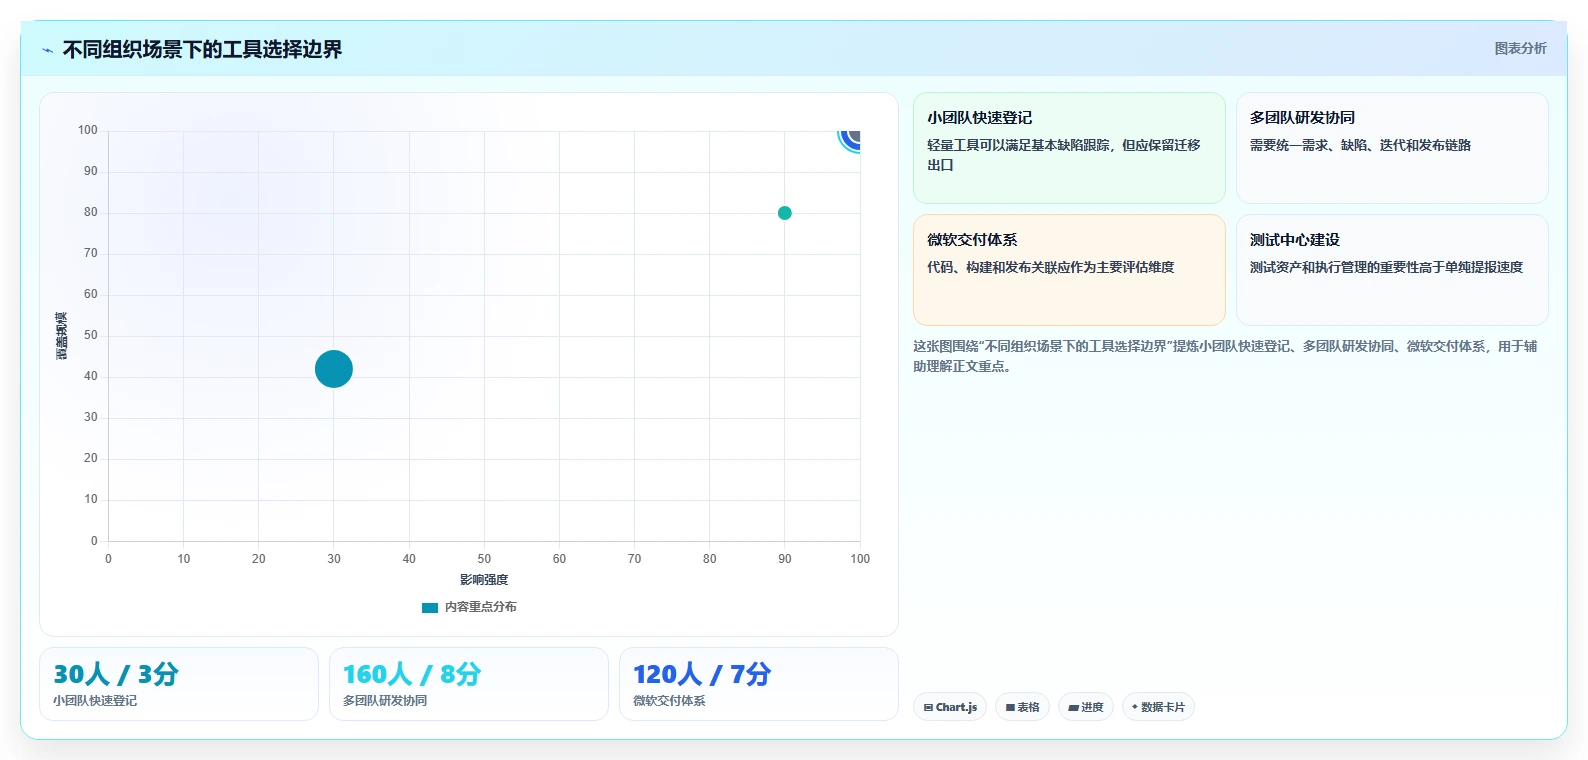The image size is (1588, 760).
Task: Click the vertical y-axis title
Action: coord(62,336)
